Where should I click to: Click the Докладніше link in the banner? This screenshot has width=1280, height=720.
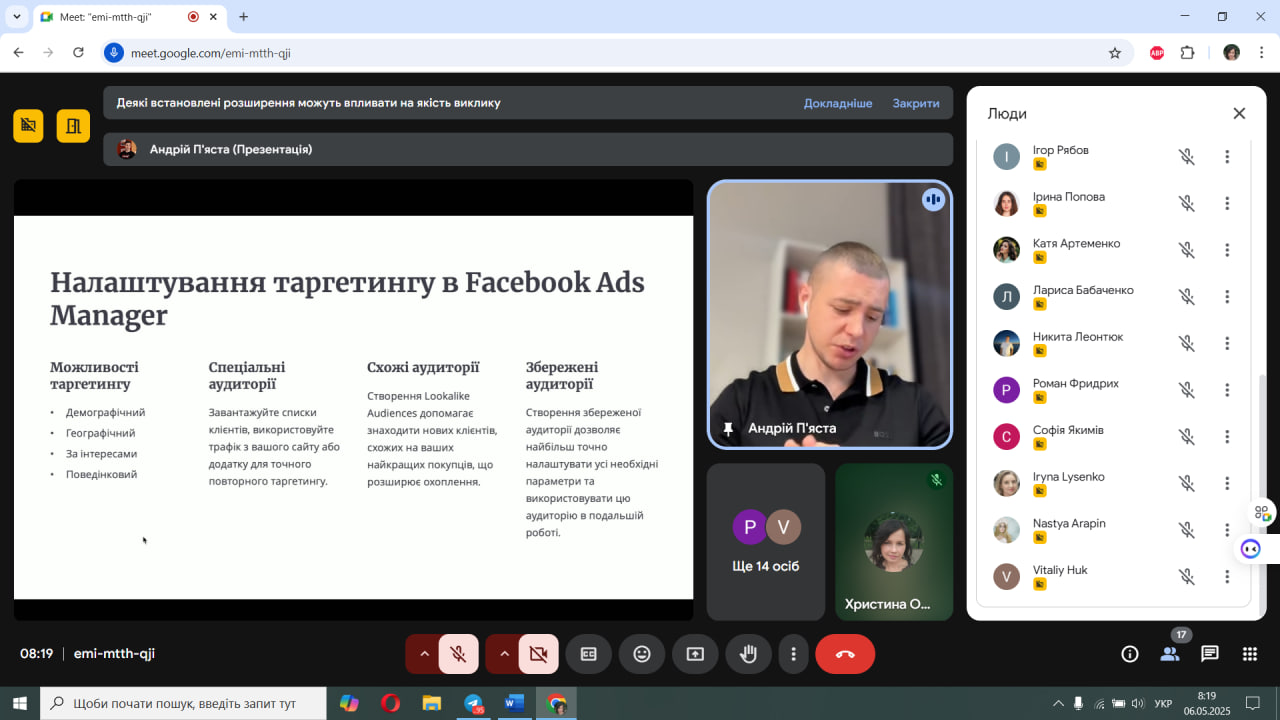point(838,103)
